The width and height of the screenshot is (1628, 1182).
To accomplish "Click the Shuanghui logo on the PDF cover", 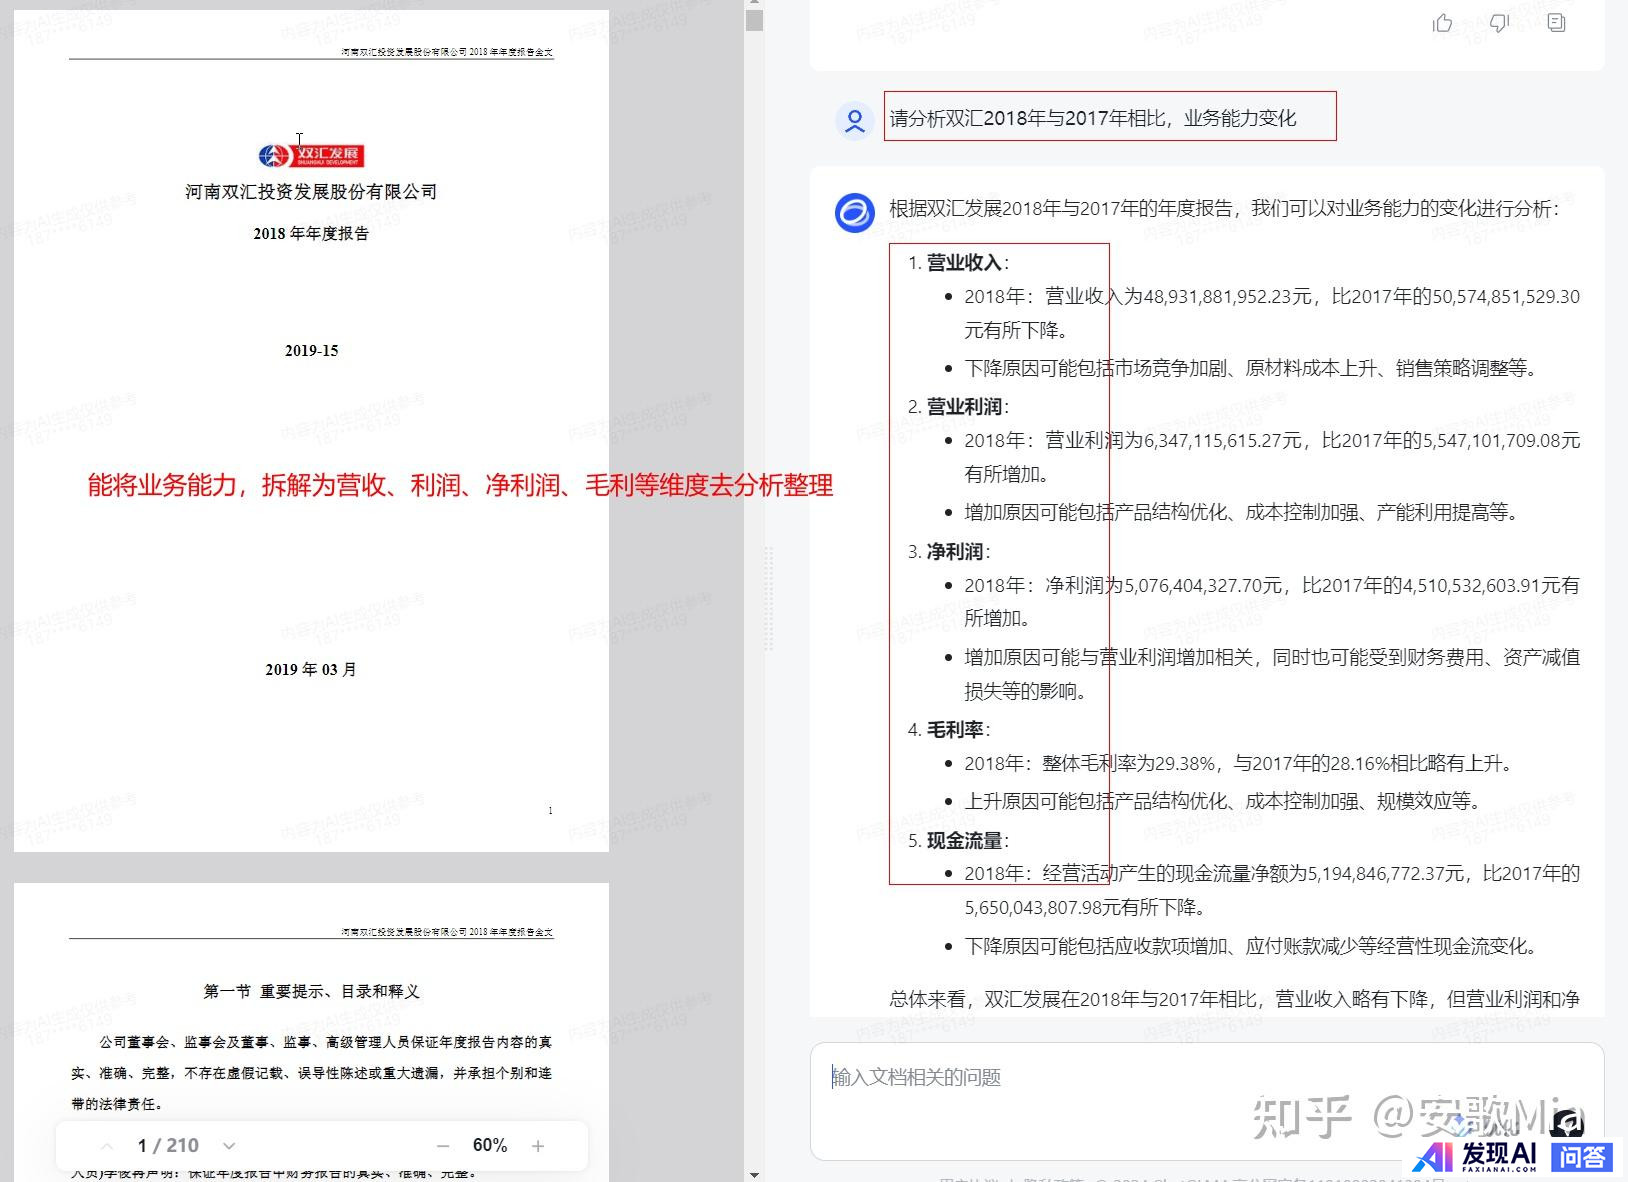I will click(x=311, y=156).
